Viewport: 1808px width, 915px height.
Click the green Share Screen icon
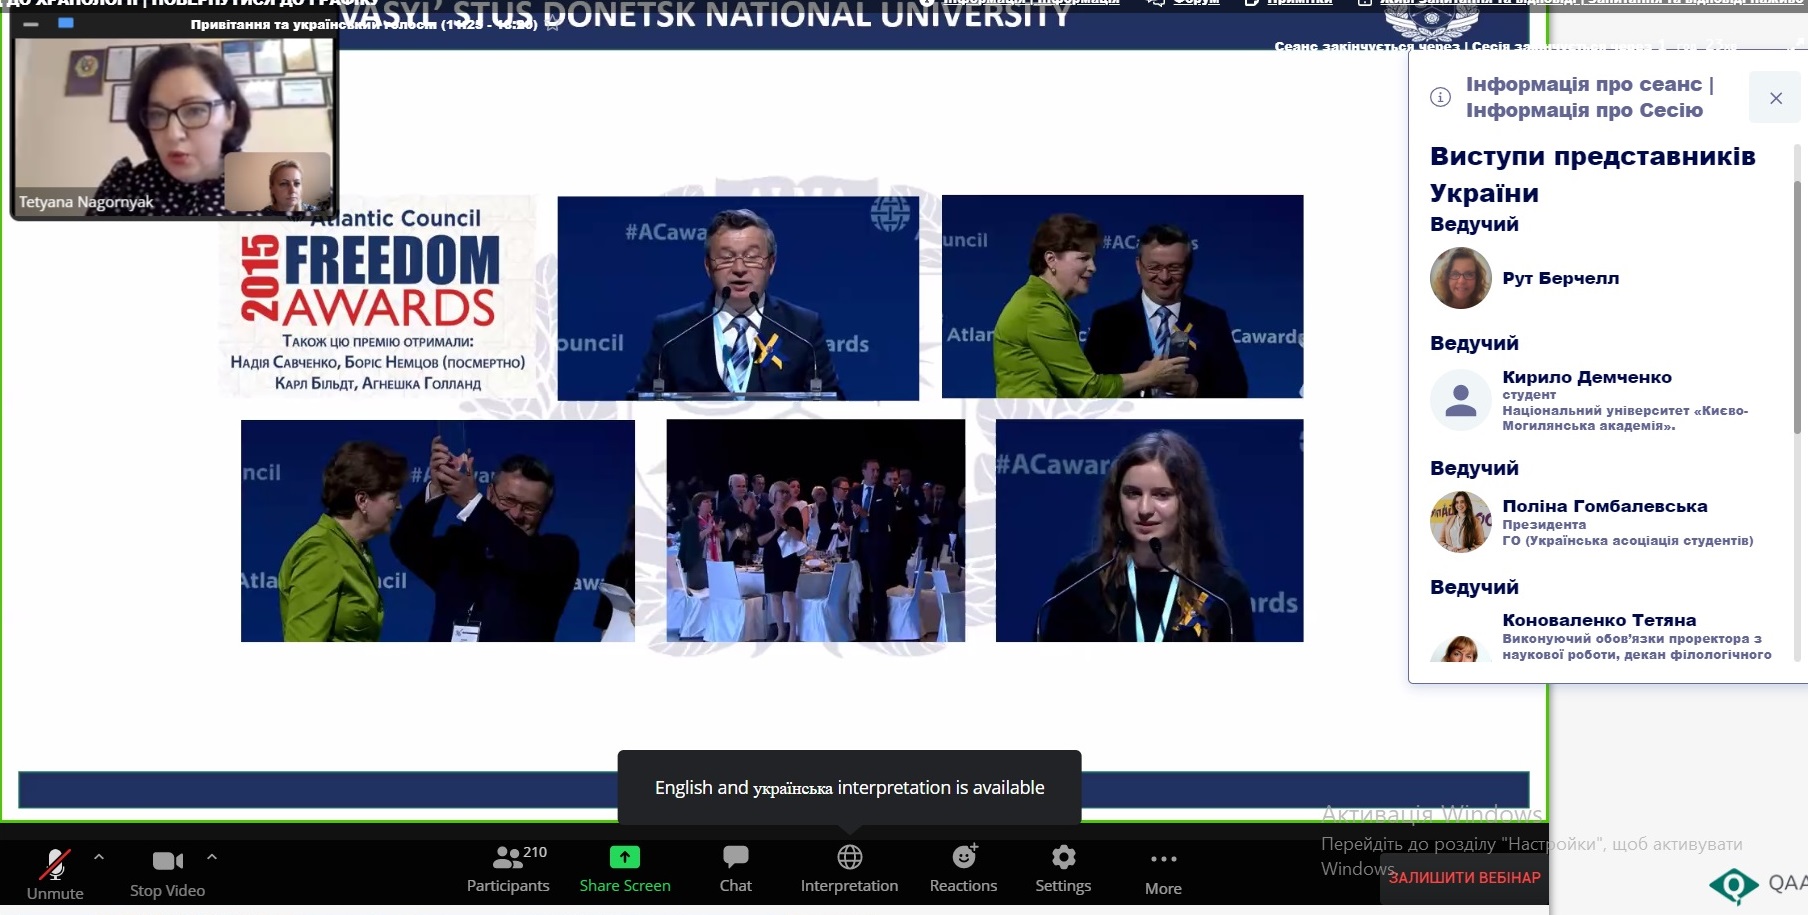625,857
